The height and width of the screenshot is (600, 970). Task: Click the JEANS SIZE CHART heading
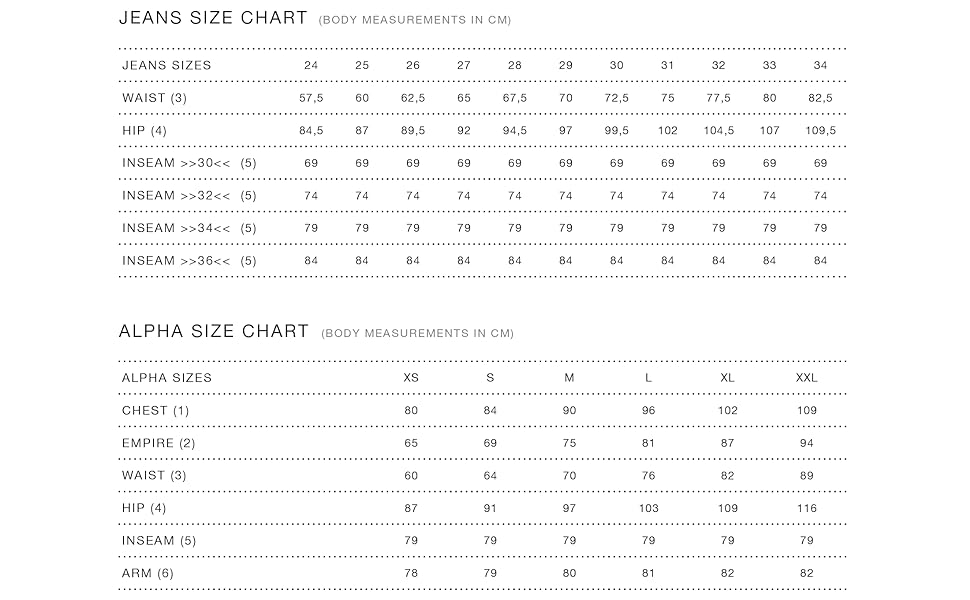click(213, 18)
